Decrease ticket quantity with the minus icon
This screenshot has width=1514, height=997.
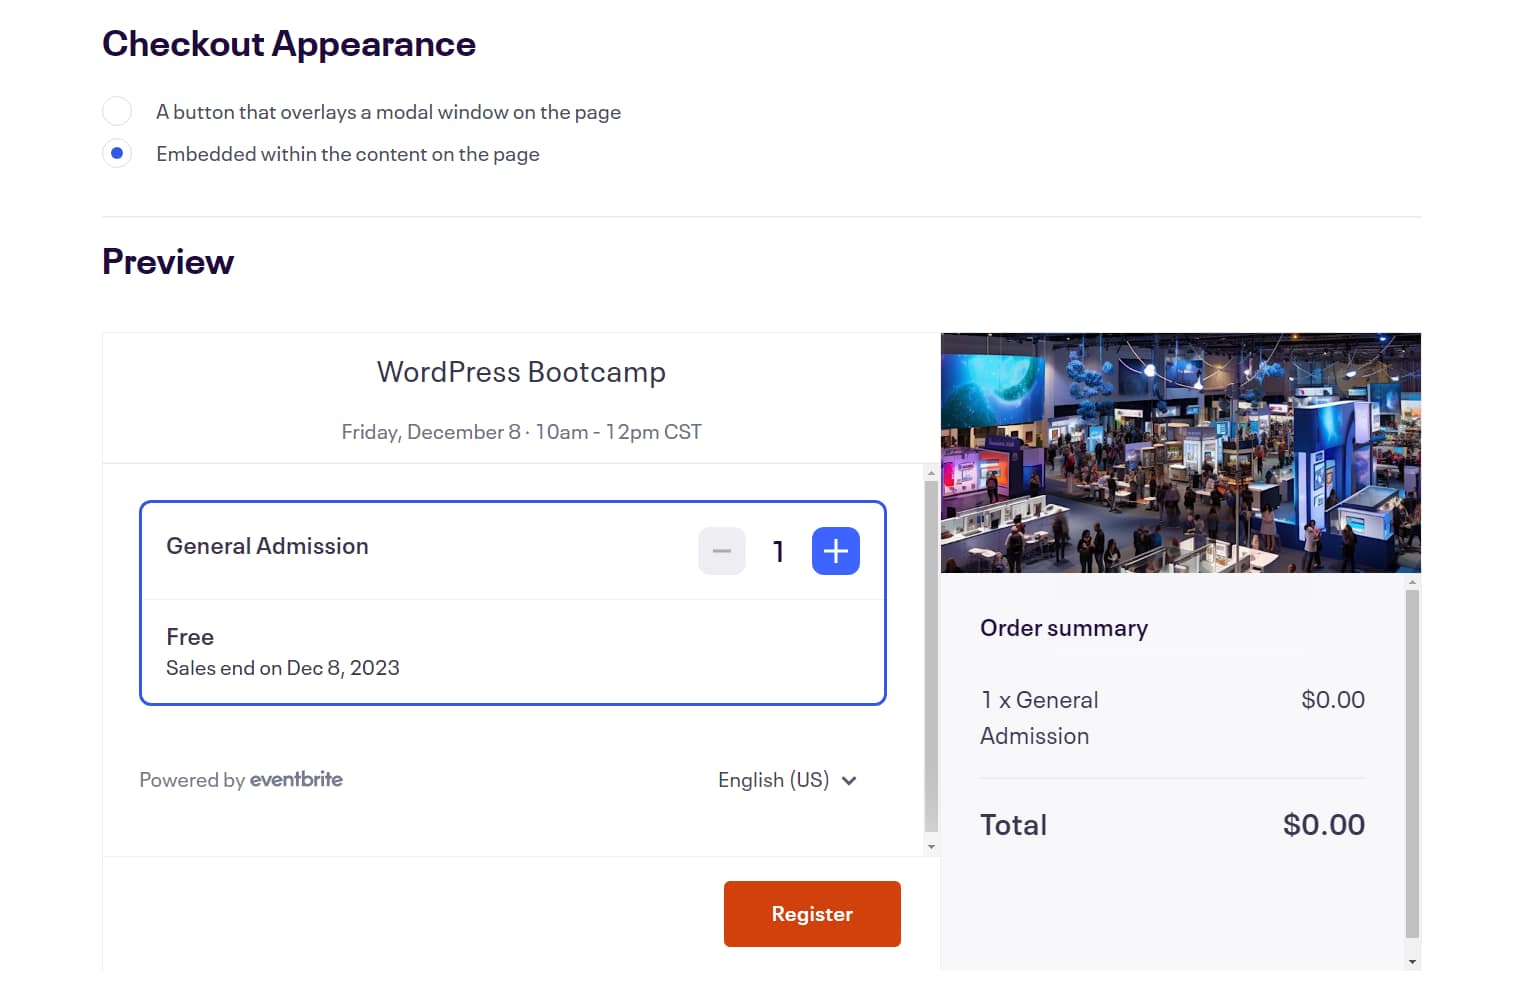pos(721,550)
